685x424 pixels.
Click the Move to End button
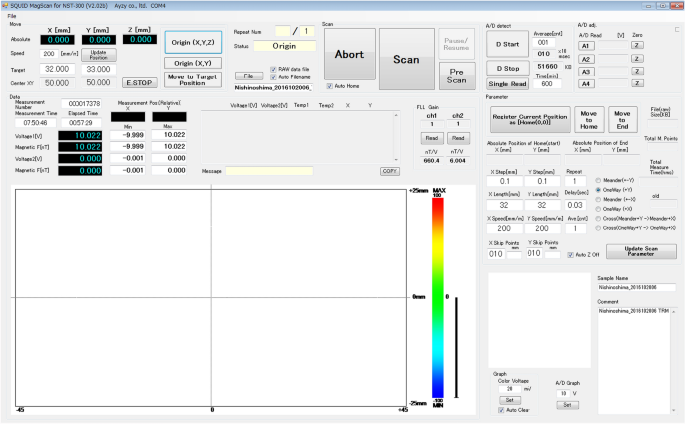(622, 119)
